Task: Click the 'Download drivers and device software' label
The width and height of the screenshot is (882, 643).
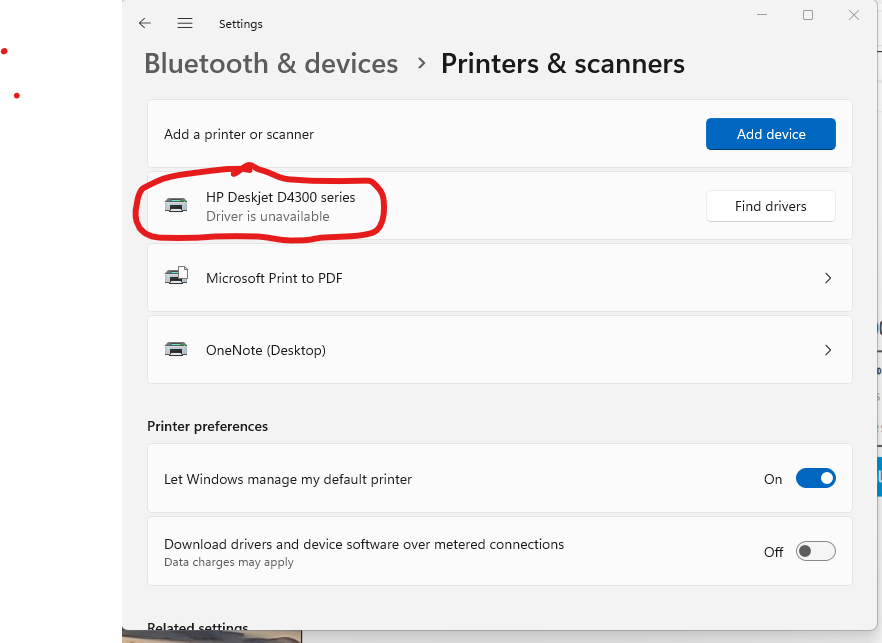Action: [364, 544]
